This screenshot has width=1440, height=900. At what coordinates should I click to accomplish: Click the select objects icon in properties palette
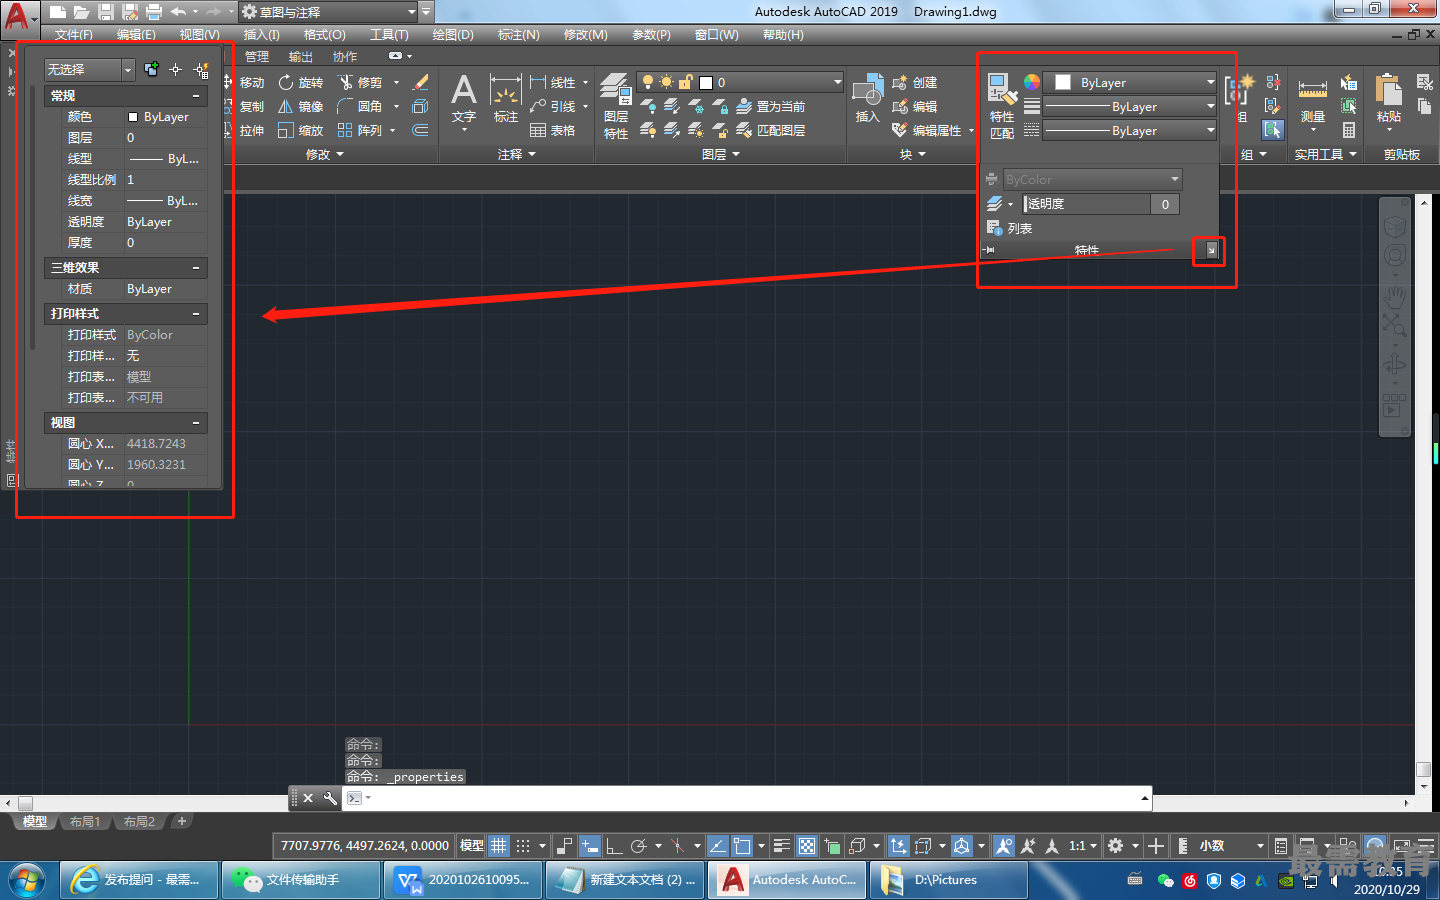click(x=175, y=70)
